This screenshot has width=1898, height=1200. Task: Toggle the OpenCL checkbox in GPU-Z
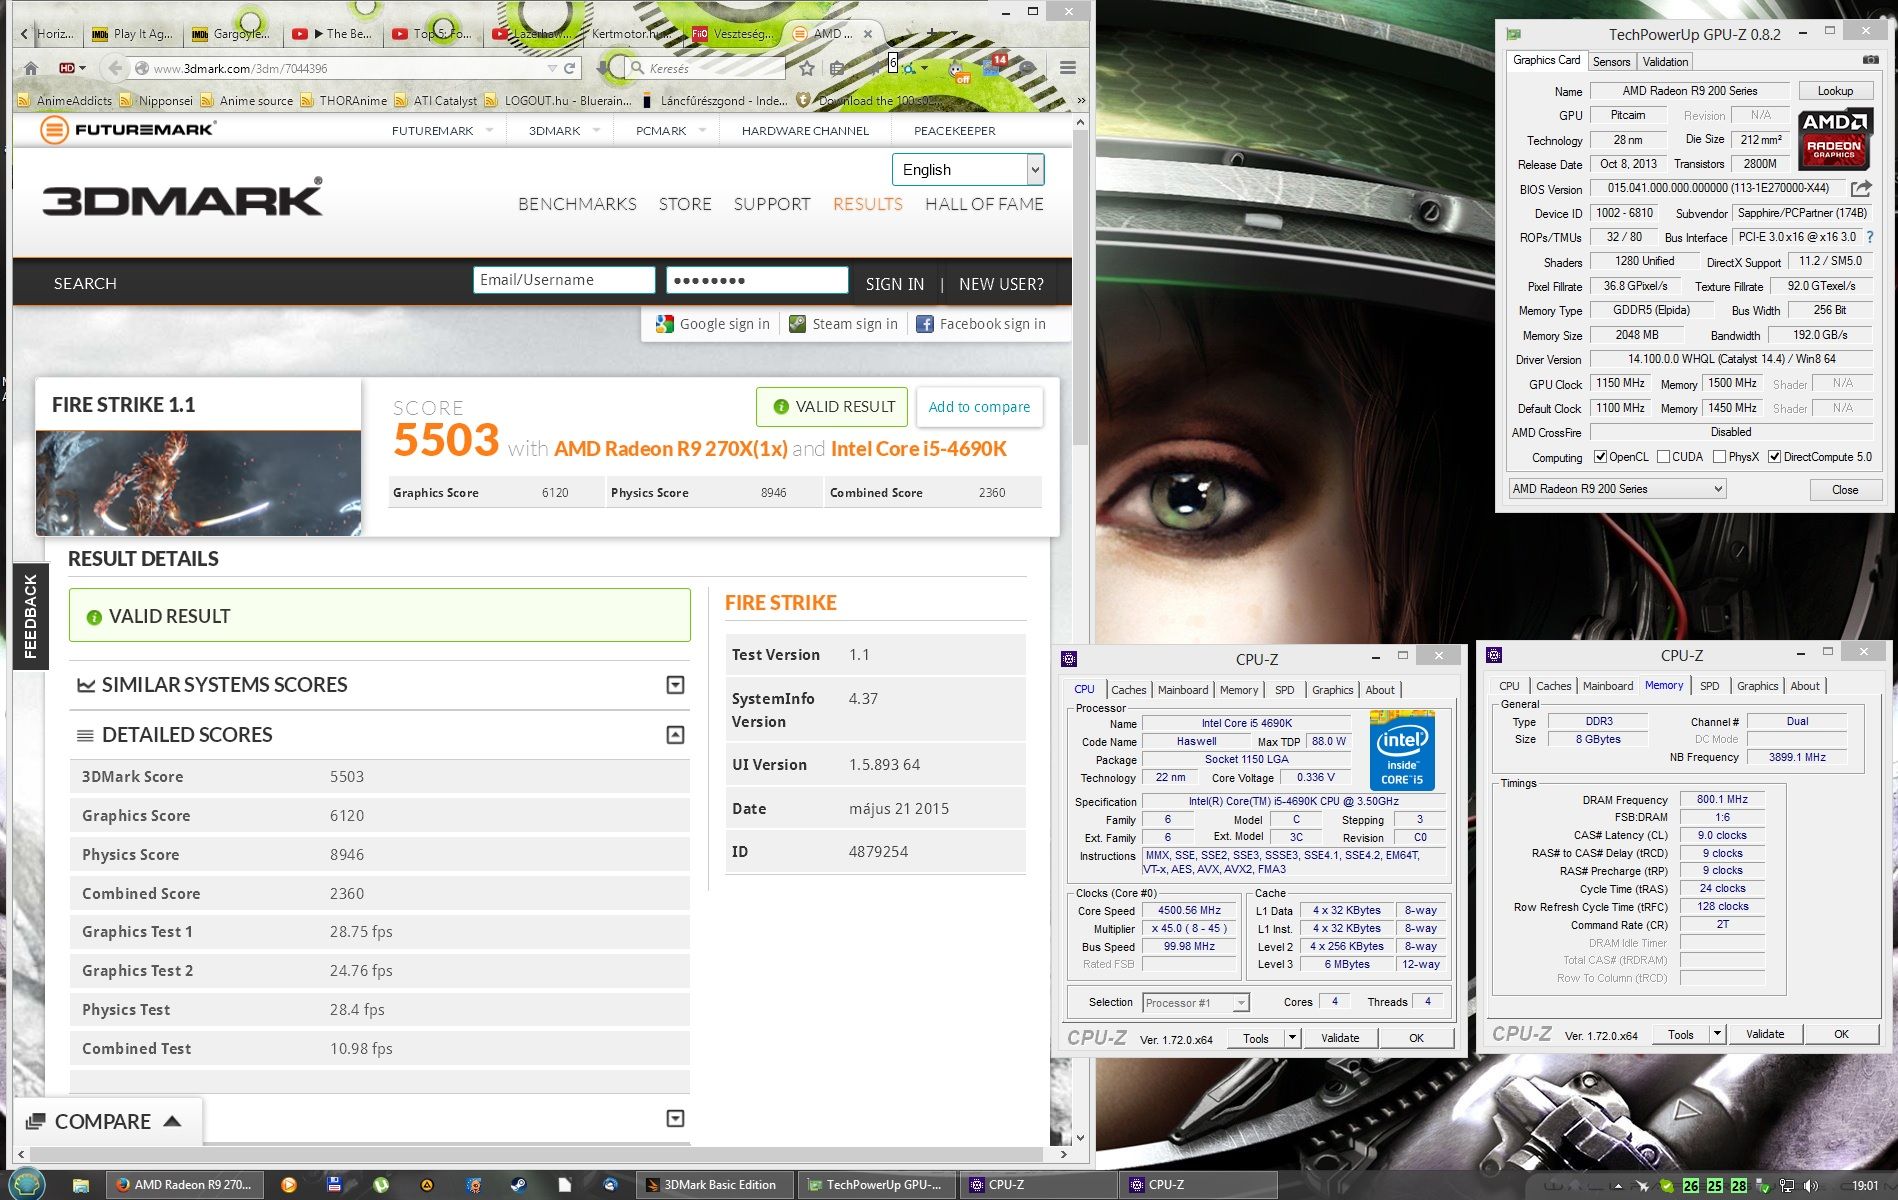[1600, 457]
